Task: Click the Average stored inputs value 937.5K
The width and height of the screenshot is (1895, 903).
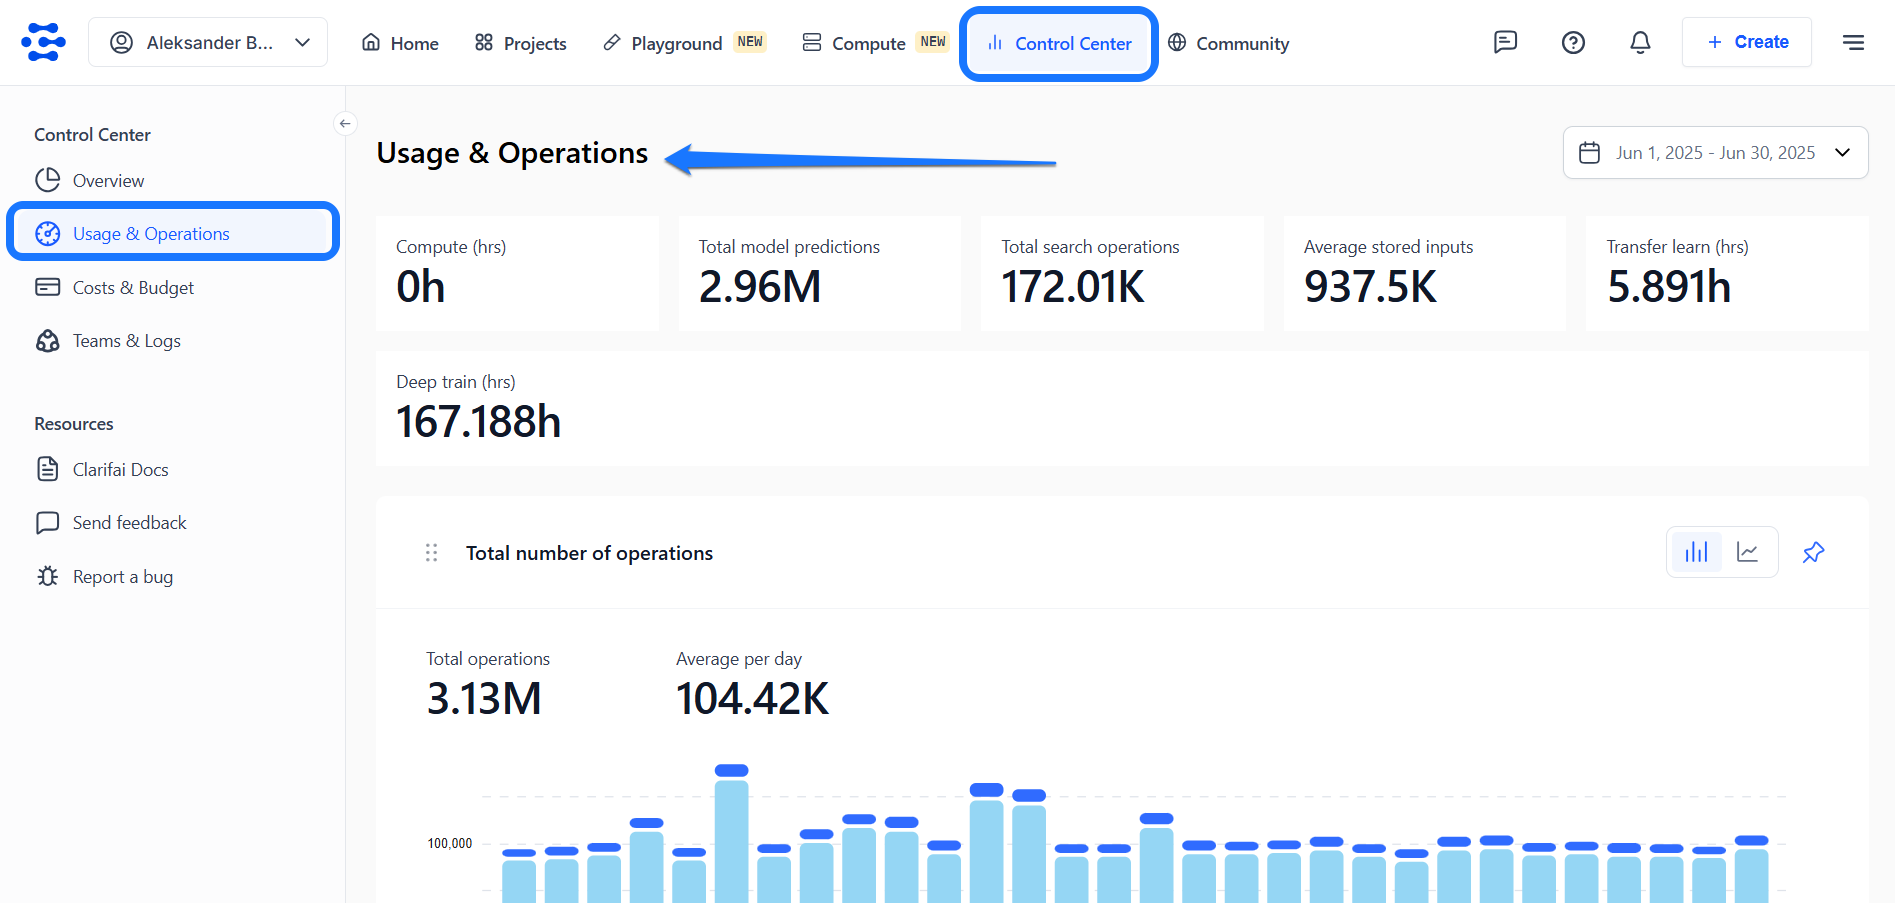Action: [1370, 287]
